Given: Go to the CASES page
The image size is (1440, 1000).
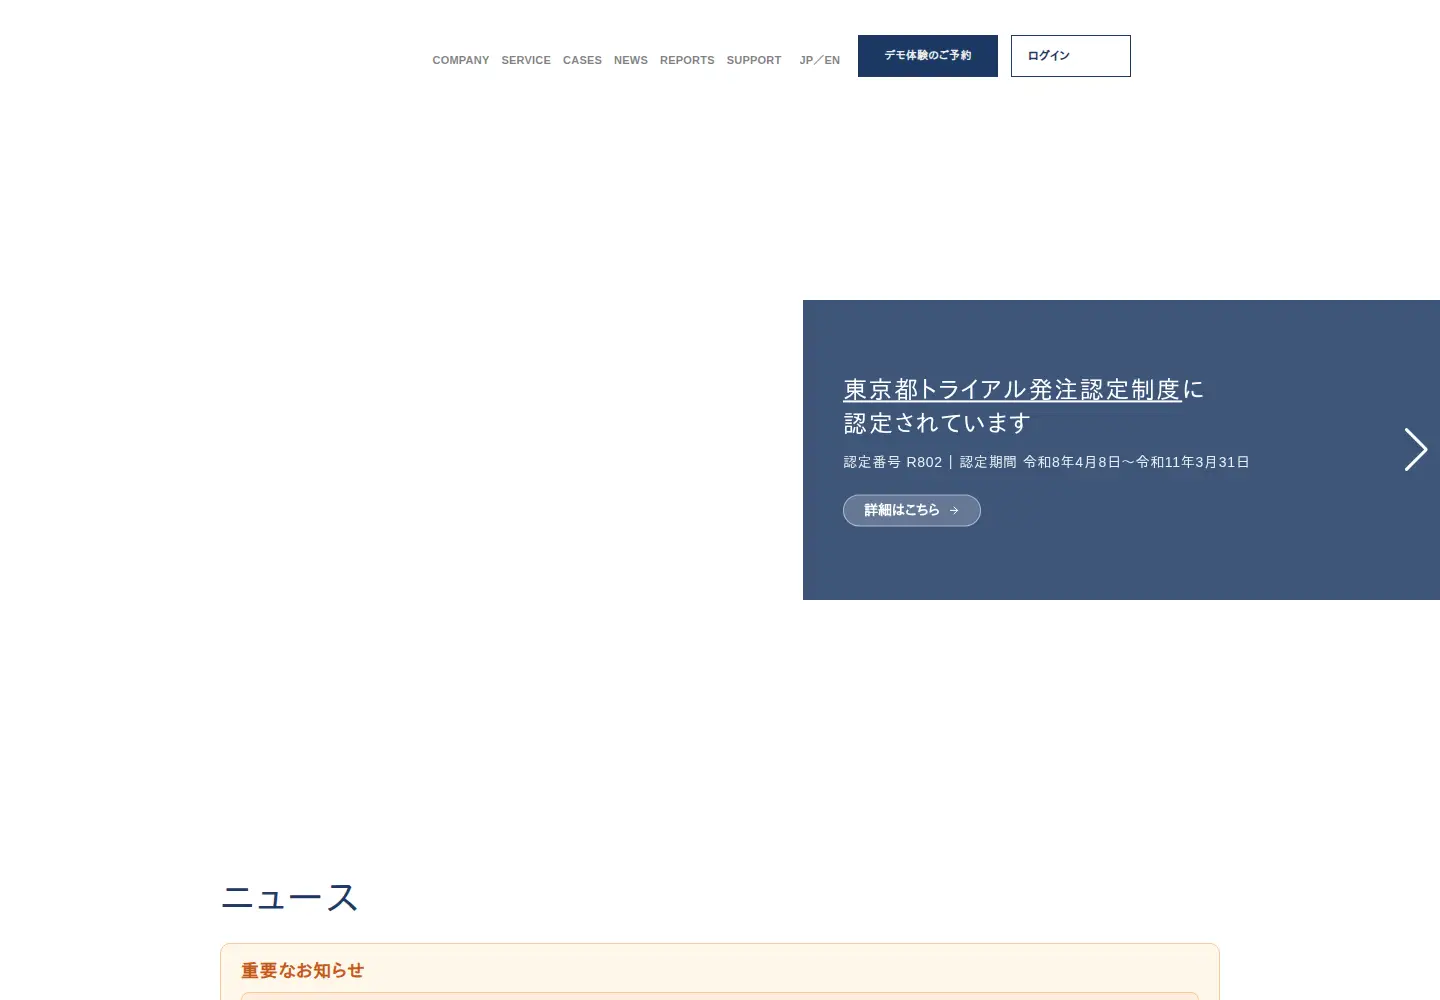Looking at the screenshot, I should coord(582,60).
